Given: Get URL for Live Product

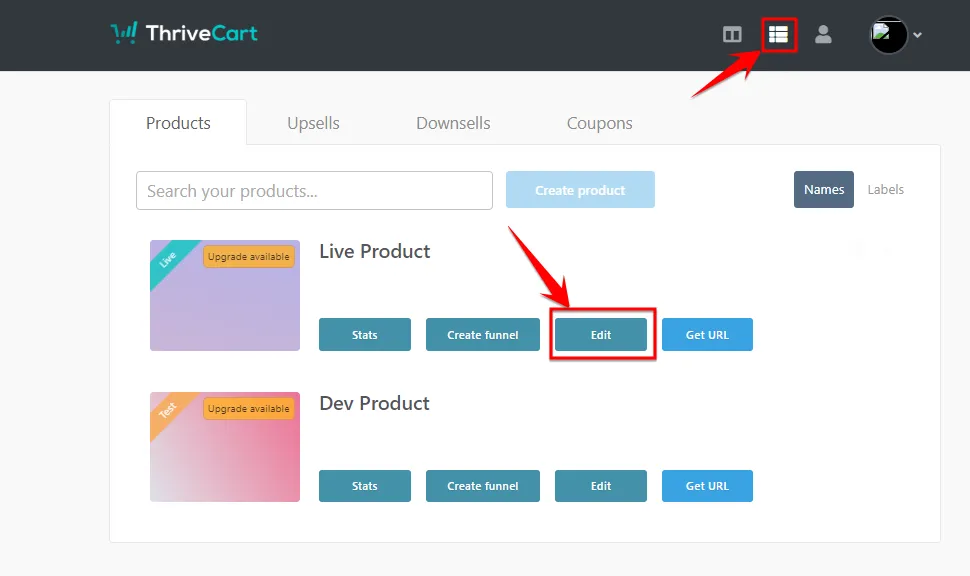Looking at the screenshot, I should point(707,335).
